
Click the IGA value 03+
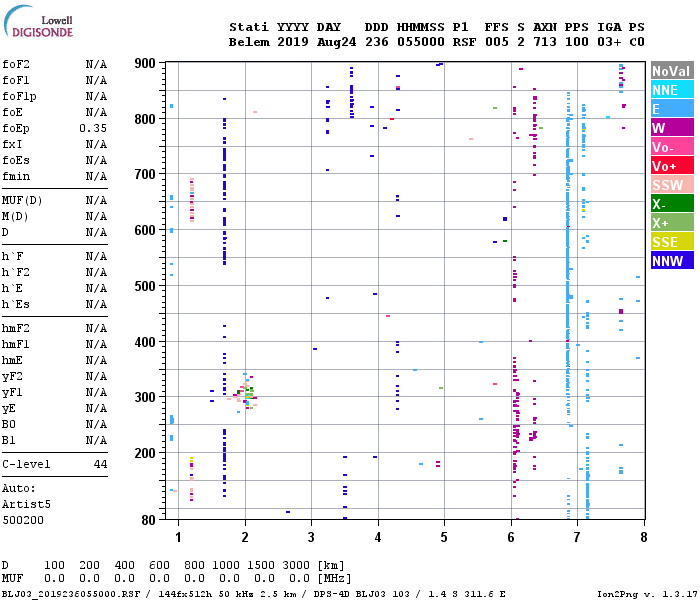609,42
